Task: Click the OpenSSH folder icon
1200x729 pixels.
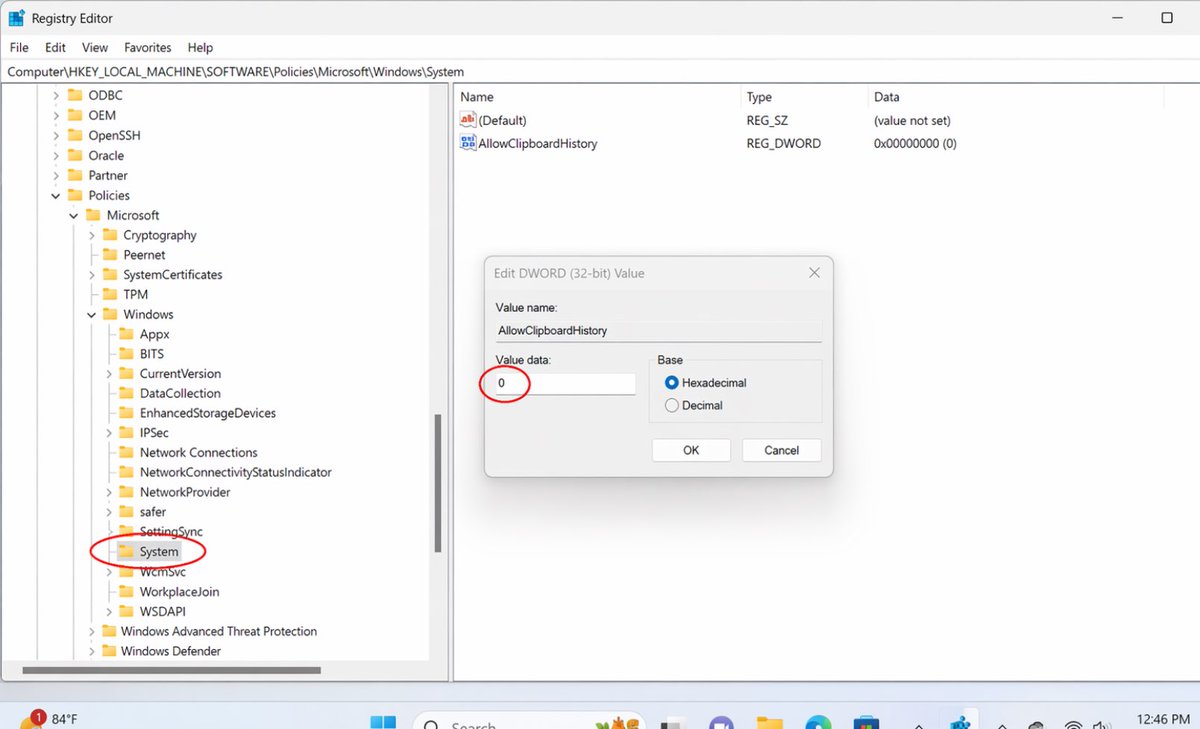Action: tap(75, 136)
